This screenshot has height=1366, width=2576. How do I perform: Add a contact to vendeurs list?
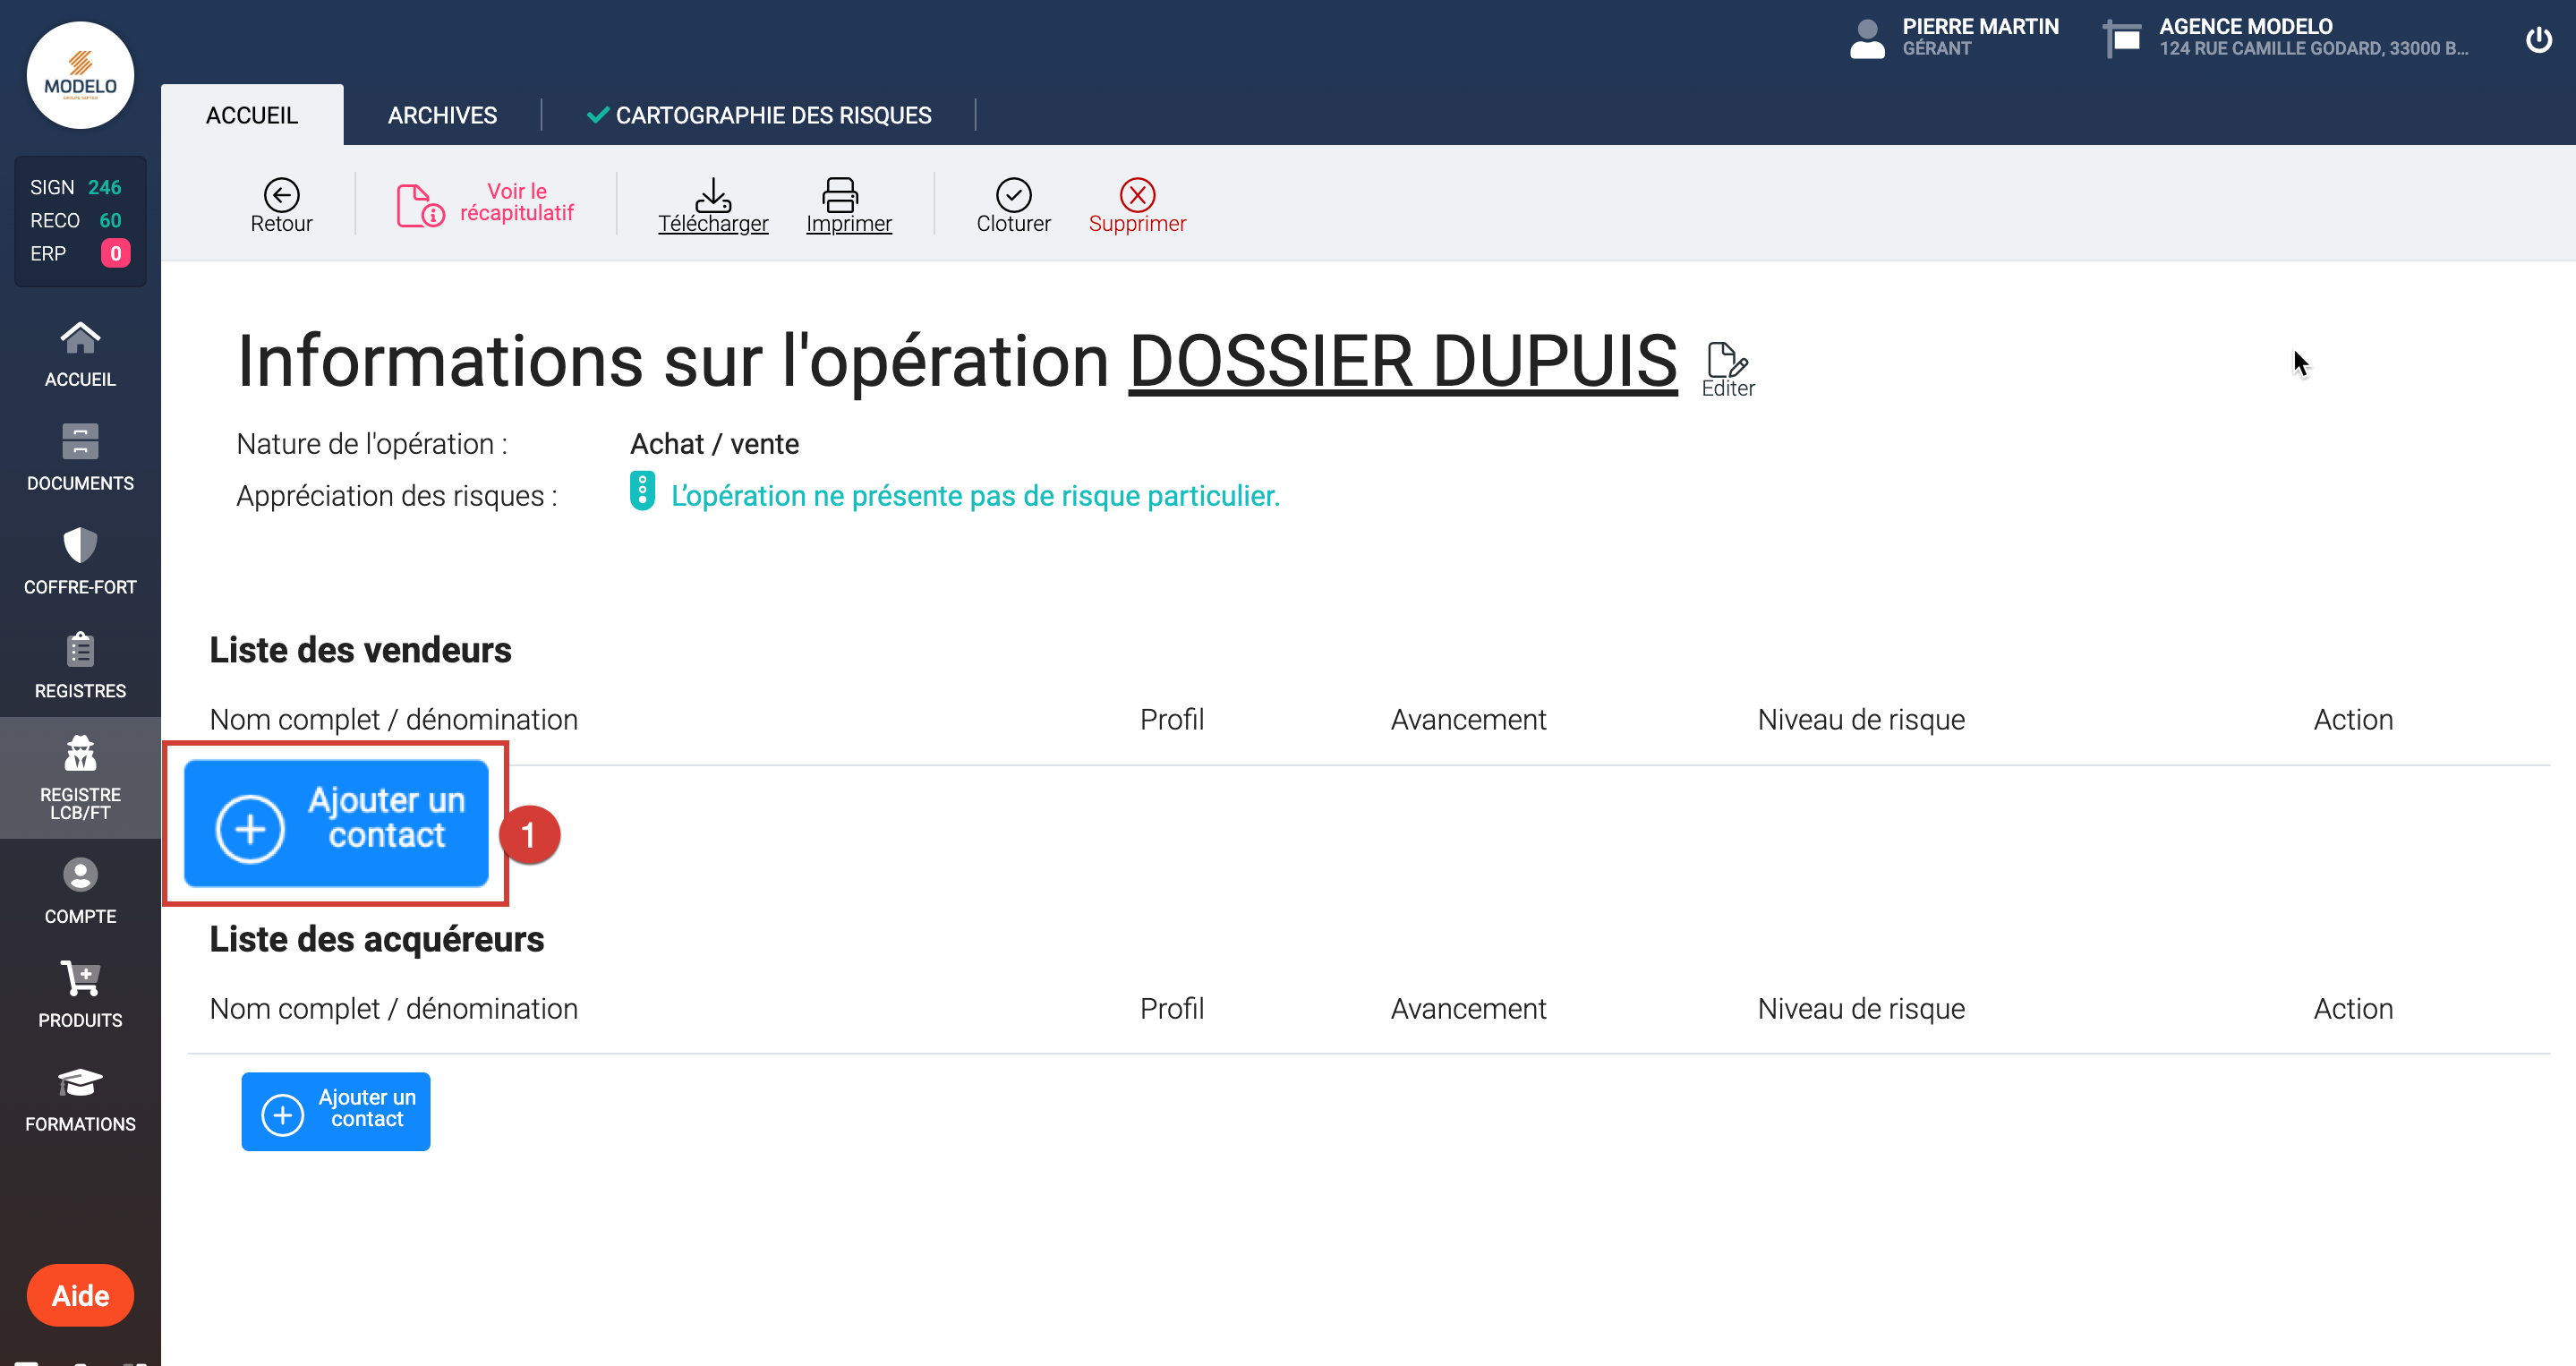pos(336,823)
